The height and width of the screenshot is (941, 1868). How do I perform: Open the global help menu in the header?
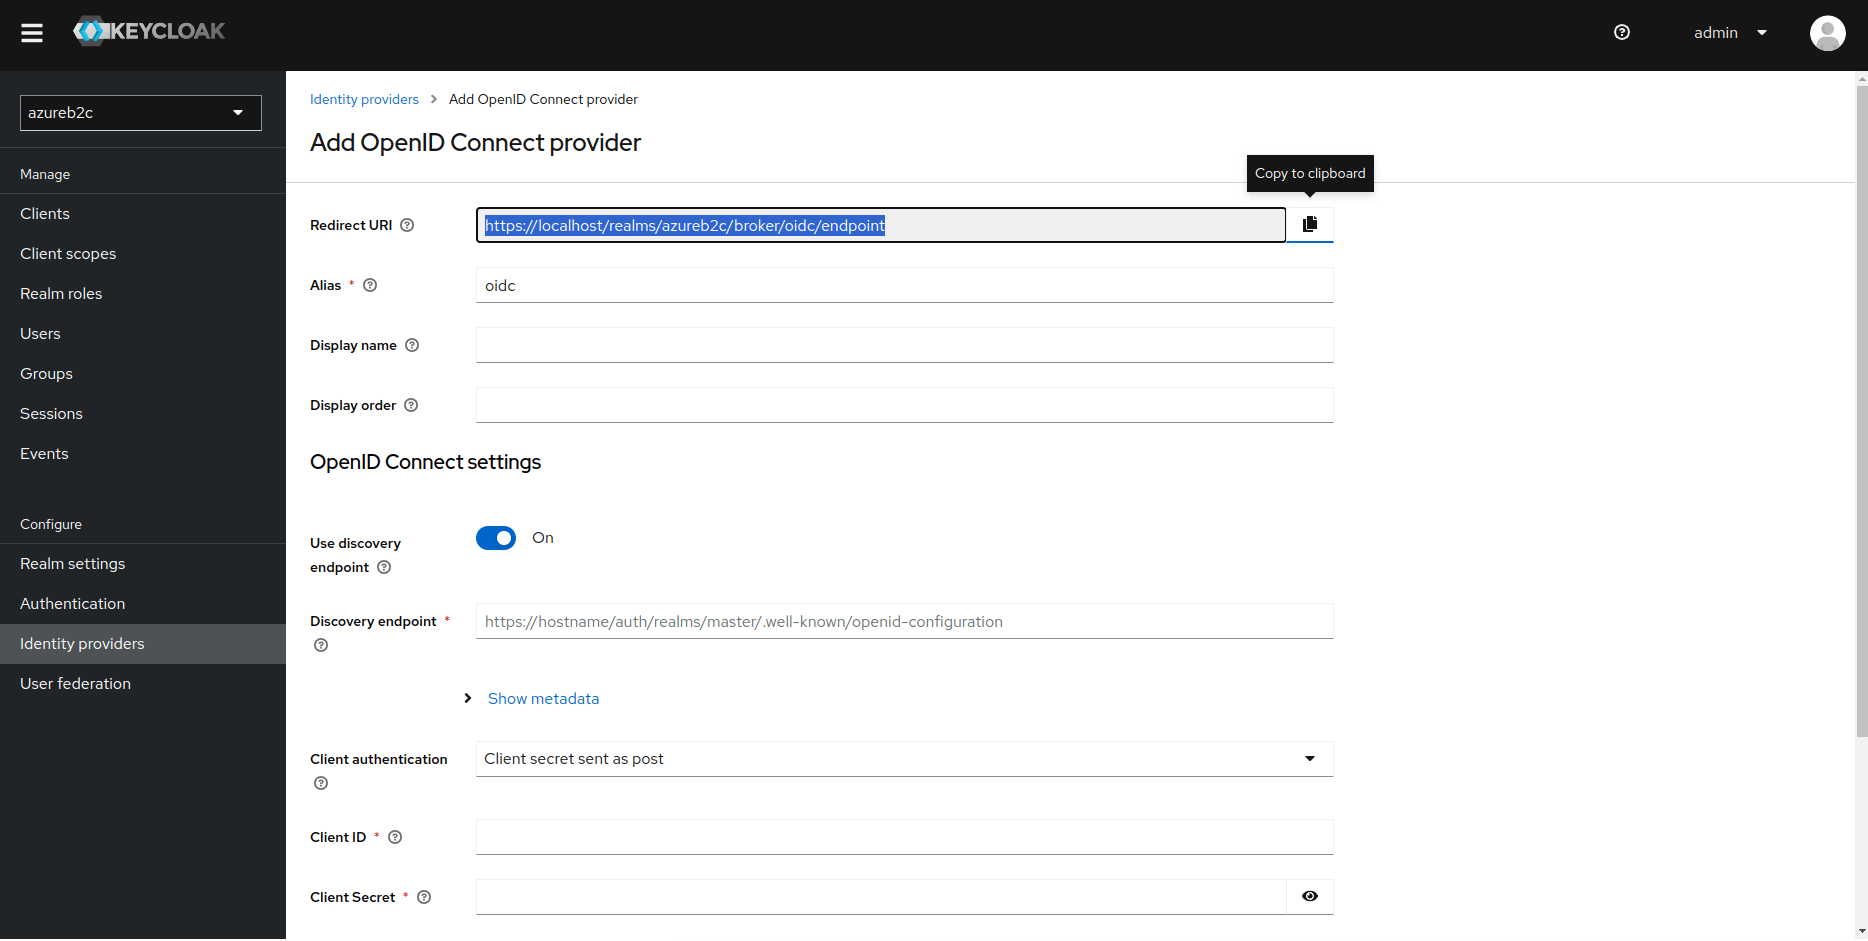(1621, 32)
